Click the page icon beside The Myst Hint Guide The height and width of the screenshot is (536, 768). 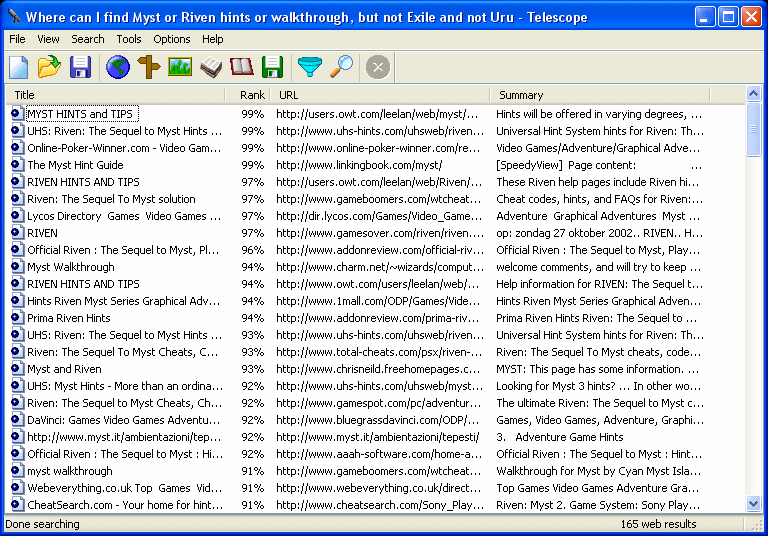[x=17, y=165]
